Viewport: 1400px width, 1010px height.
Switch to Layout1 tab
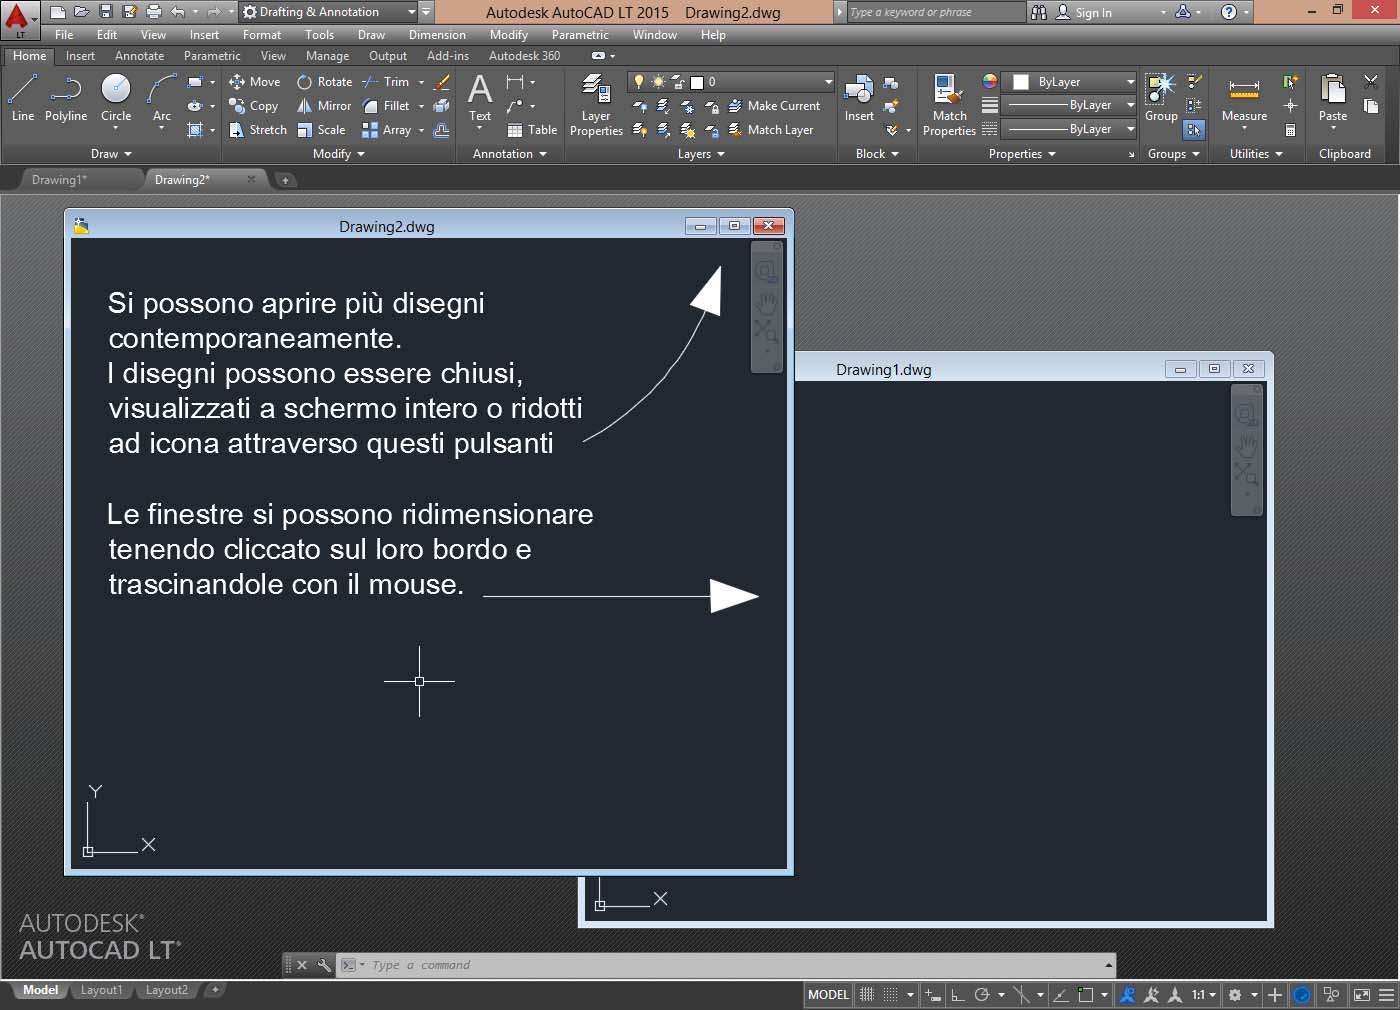[101, 990]
